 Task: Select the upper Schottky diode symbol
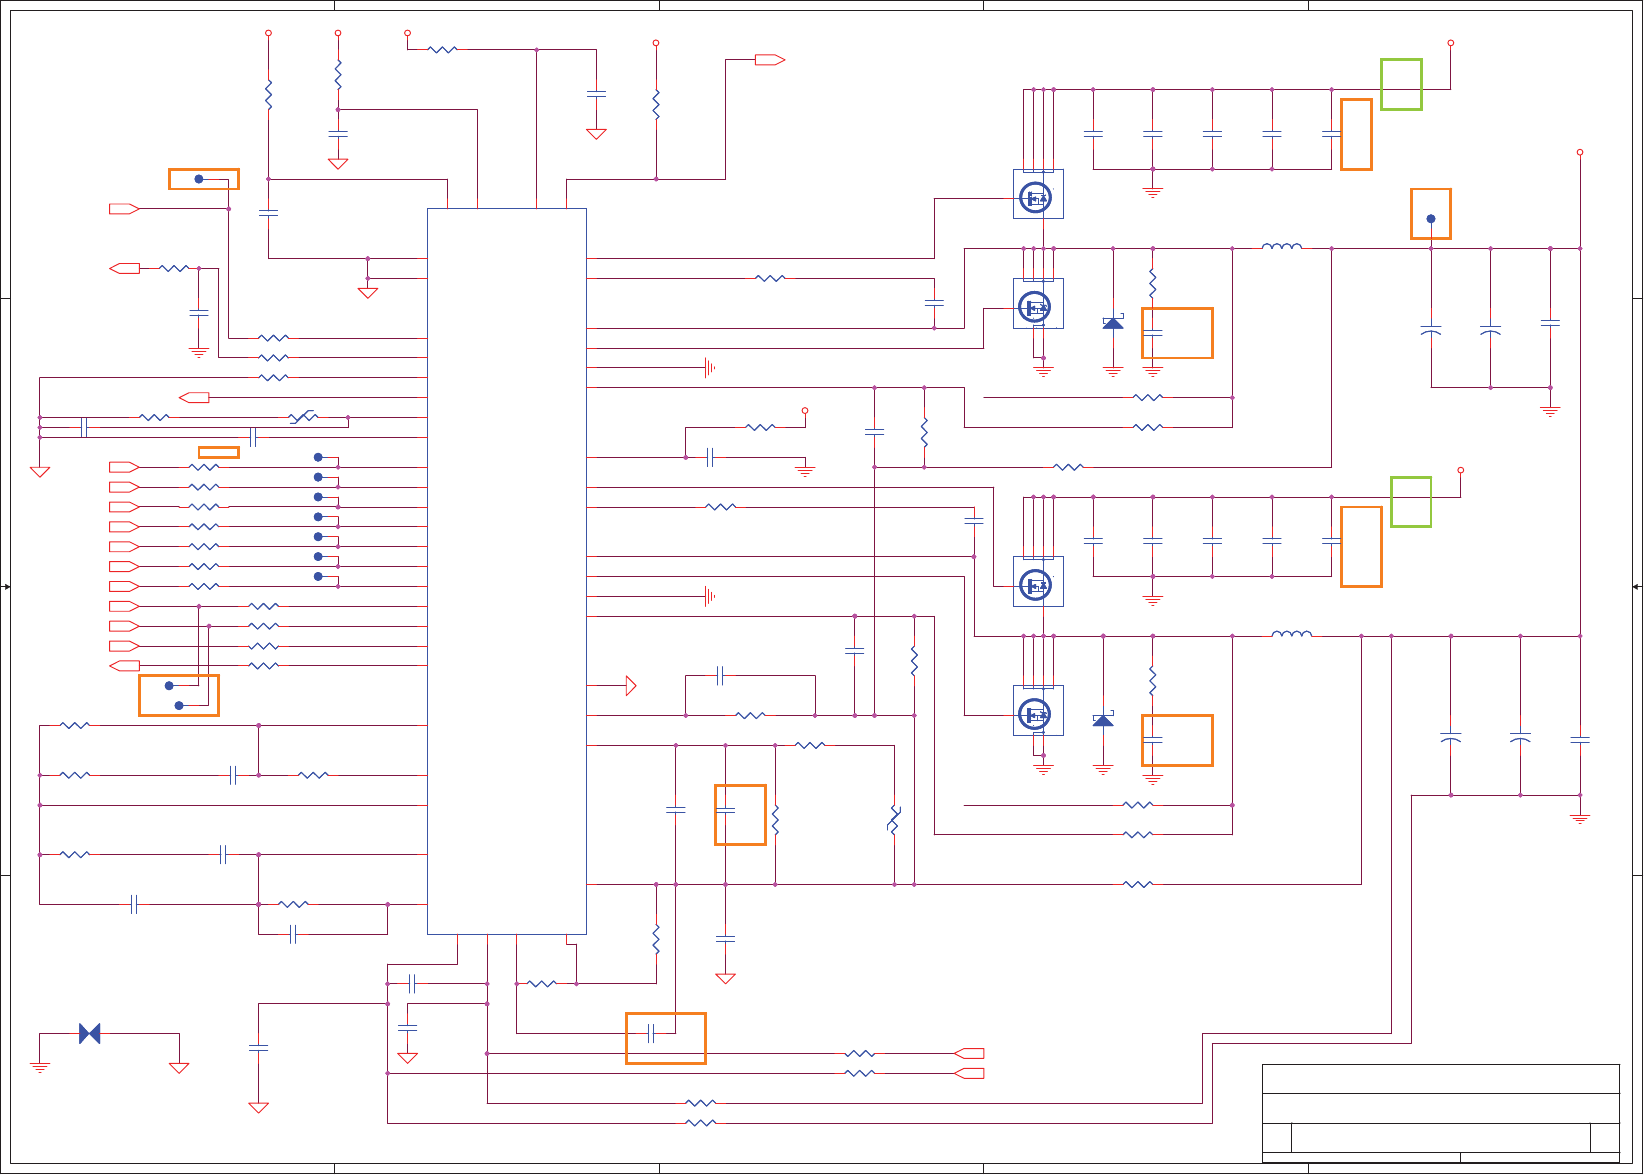click(x=1113, y=322)
